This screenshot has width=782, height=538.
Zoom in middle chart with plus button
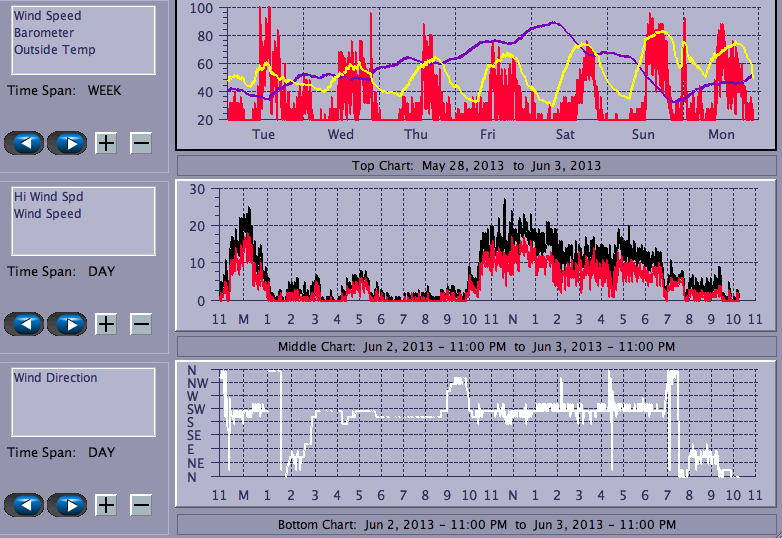(106, 324)
